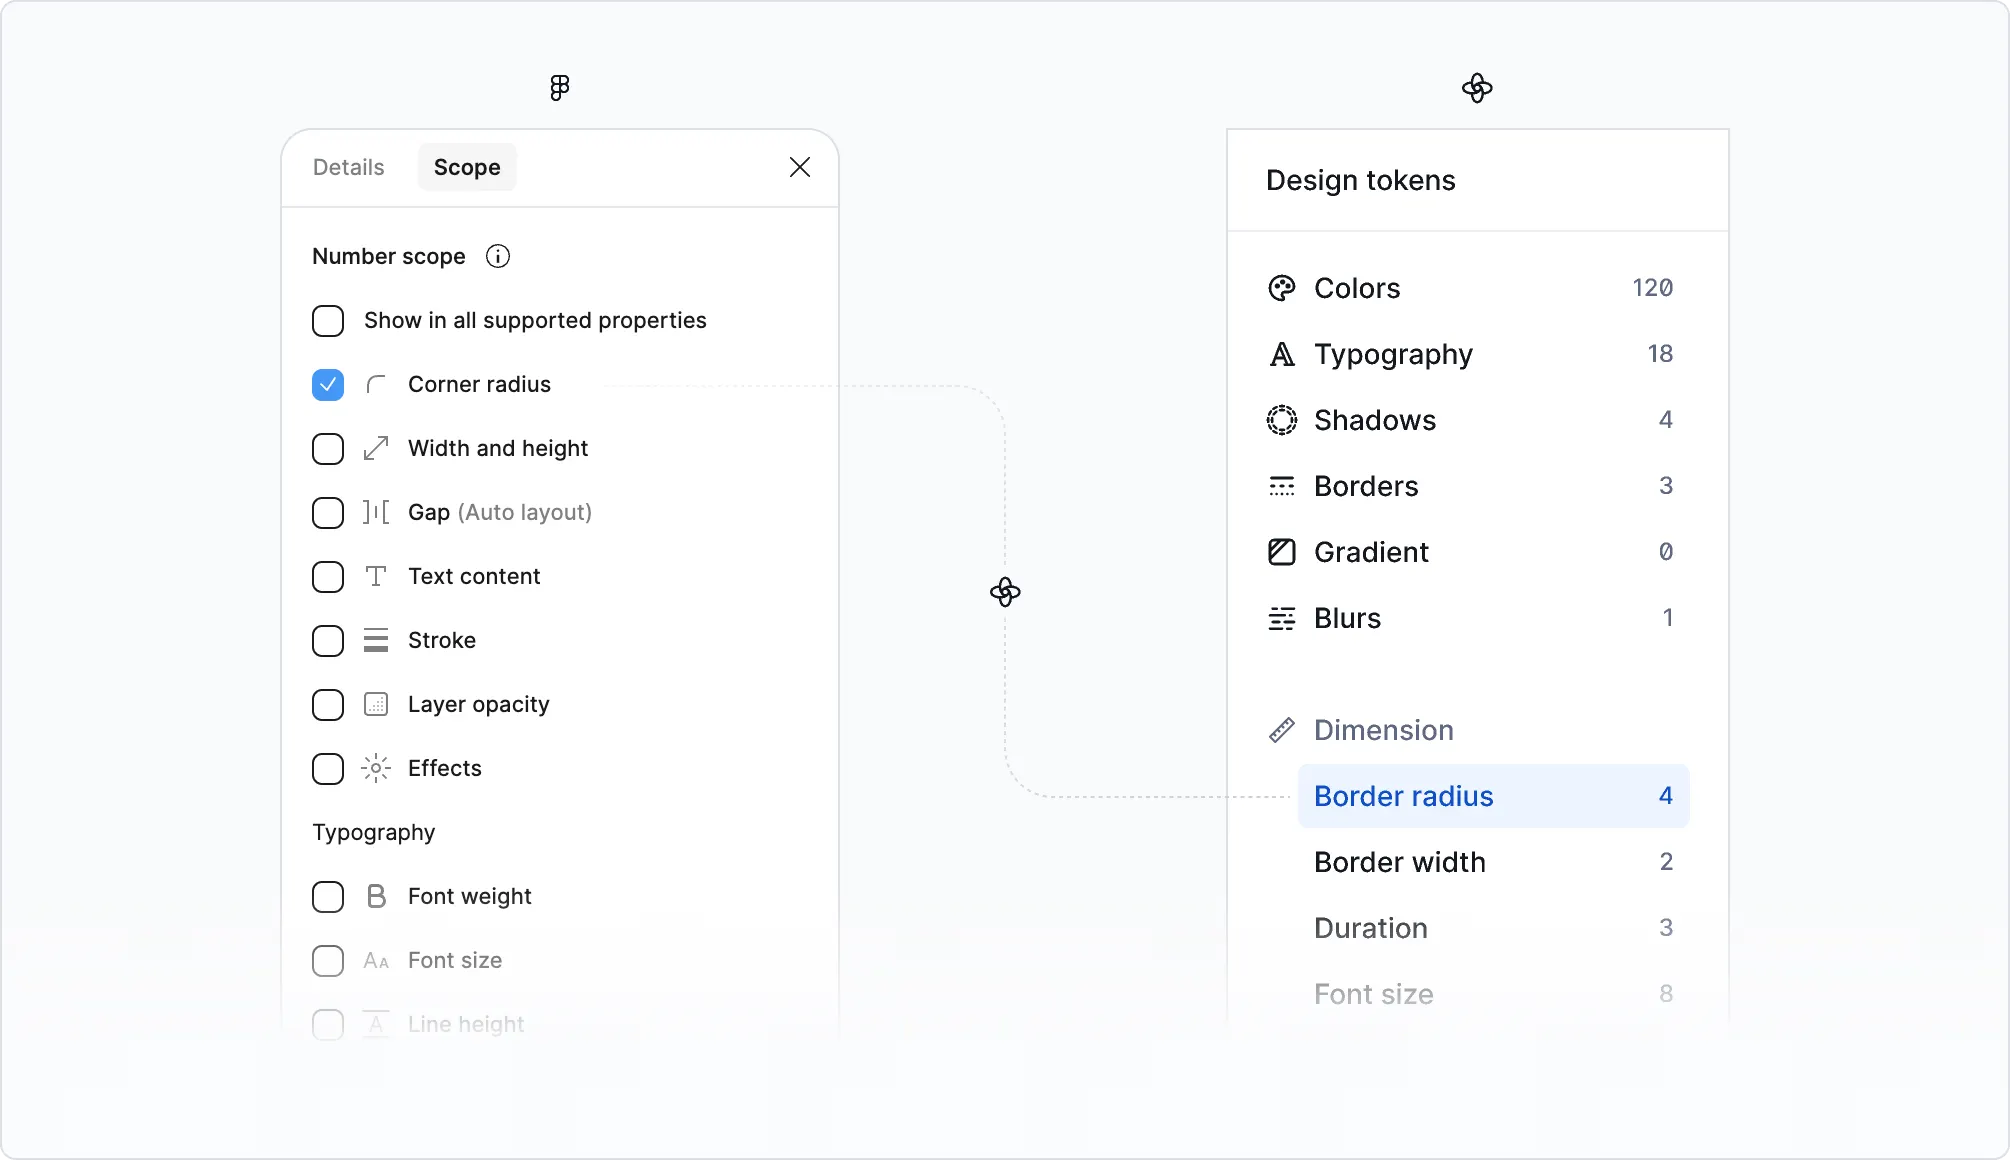This screenshot has height=1160, width=2010.
Task: Click the info icon next to Number scope
Action: click(498, 257)
